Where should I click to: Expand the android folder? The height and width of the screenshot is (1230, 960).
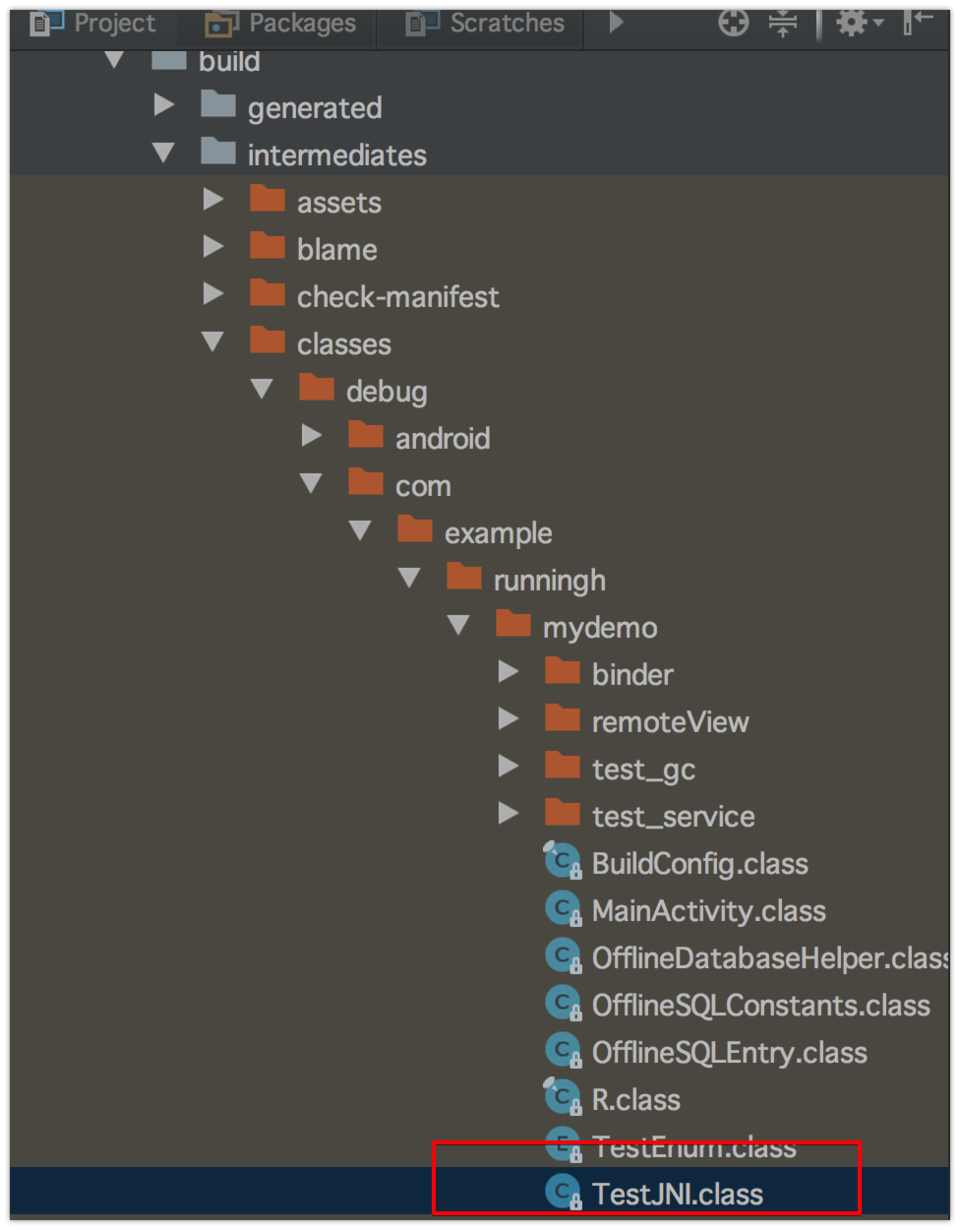pos(311,436)
